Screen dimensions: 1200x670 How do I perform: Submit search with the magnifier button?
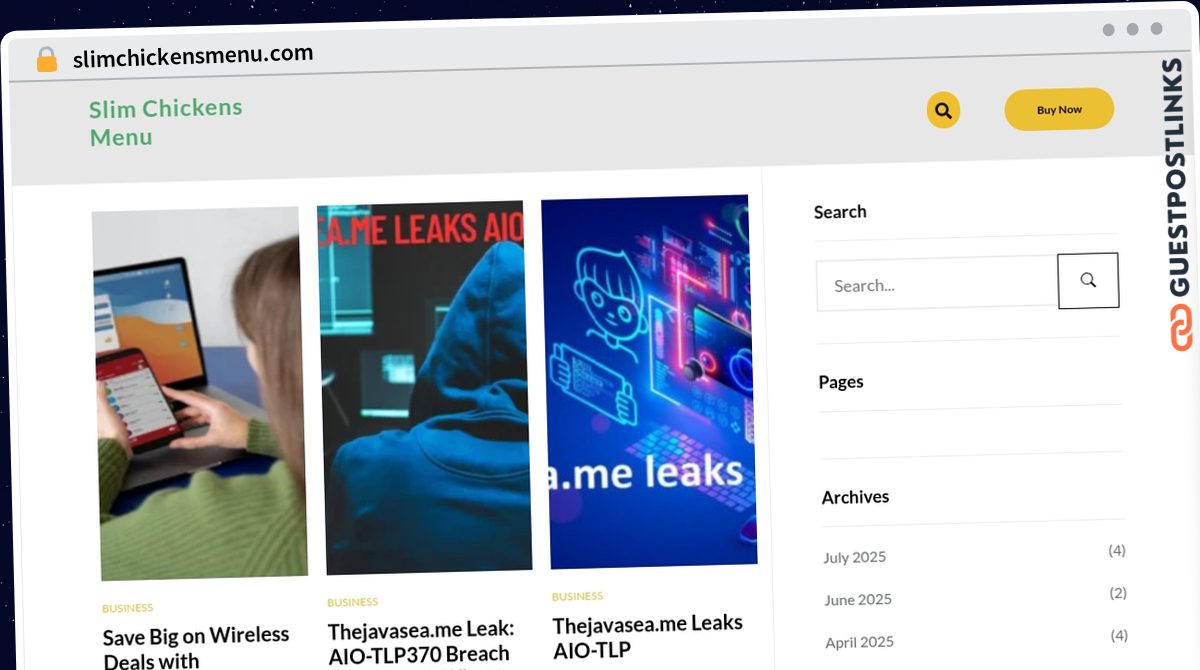[x=1088, y=280]
